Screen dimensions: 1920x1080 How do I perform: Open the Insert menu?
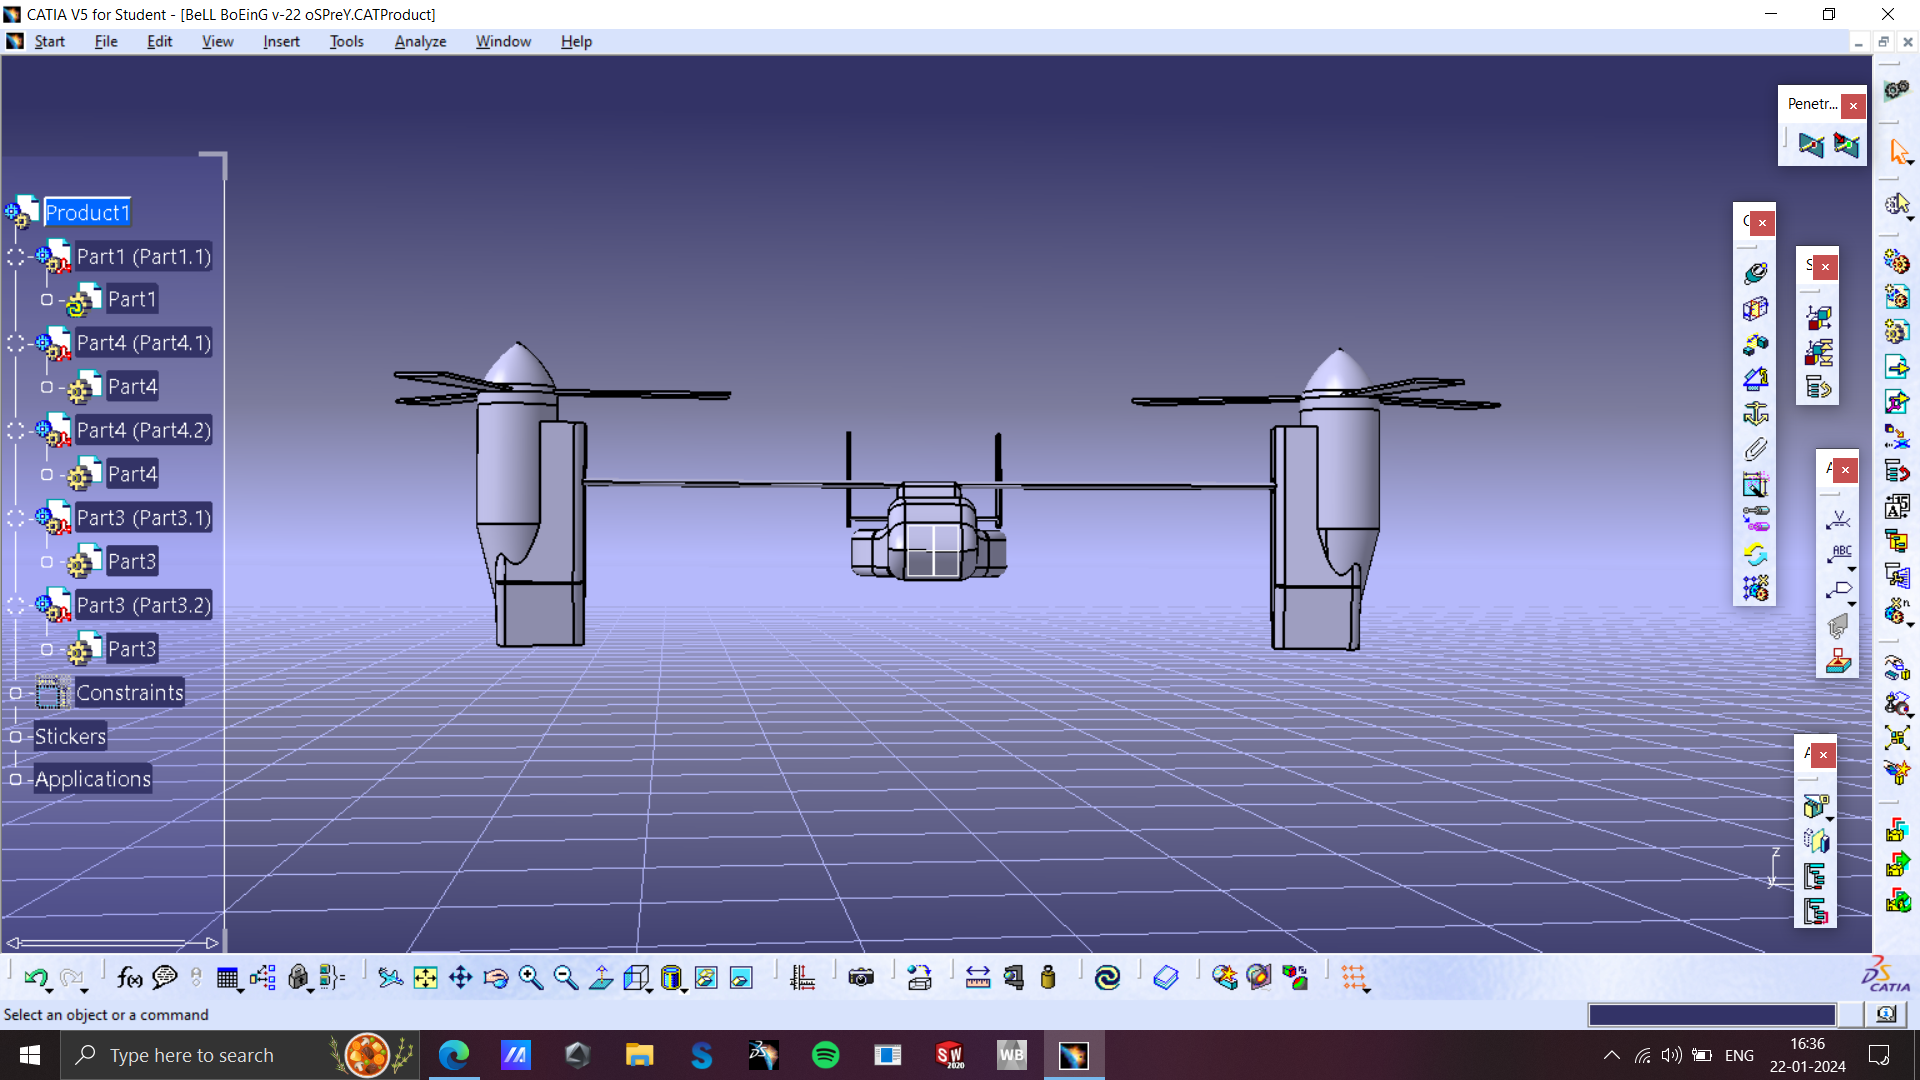[281, 41]
